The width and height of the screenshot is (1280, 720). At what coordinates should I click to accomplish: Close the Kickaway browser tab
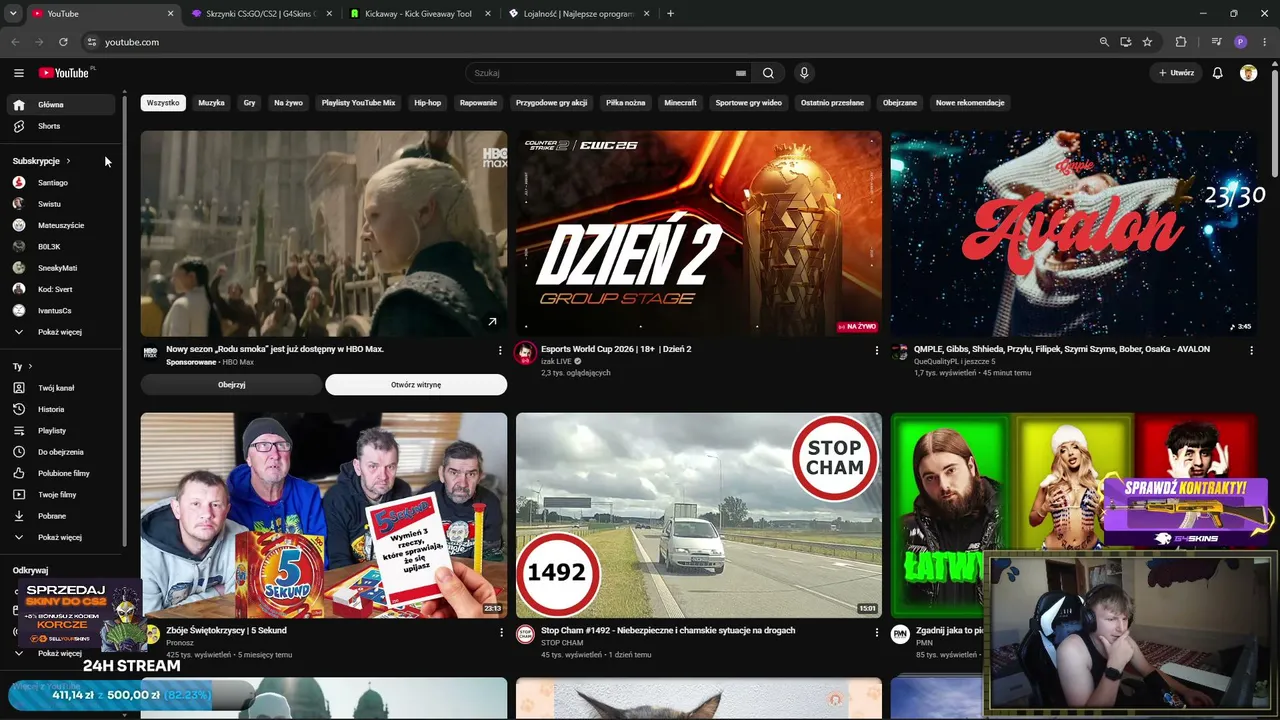pyautogui.click(x=488, y=14)
